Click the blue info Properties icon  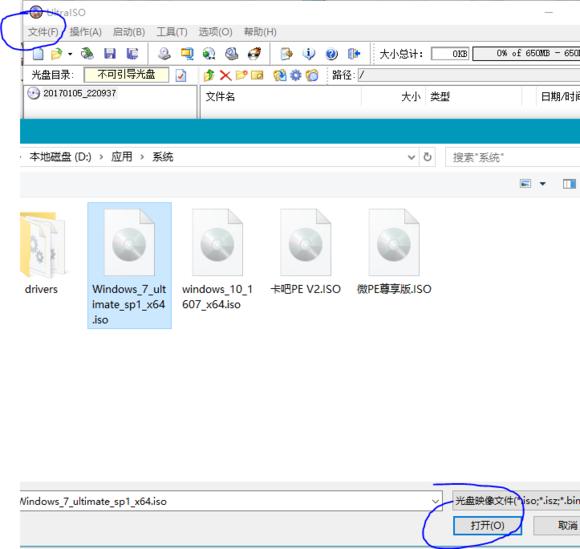pyautogui.click(x=309, y=54)
